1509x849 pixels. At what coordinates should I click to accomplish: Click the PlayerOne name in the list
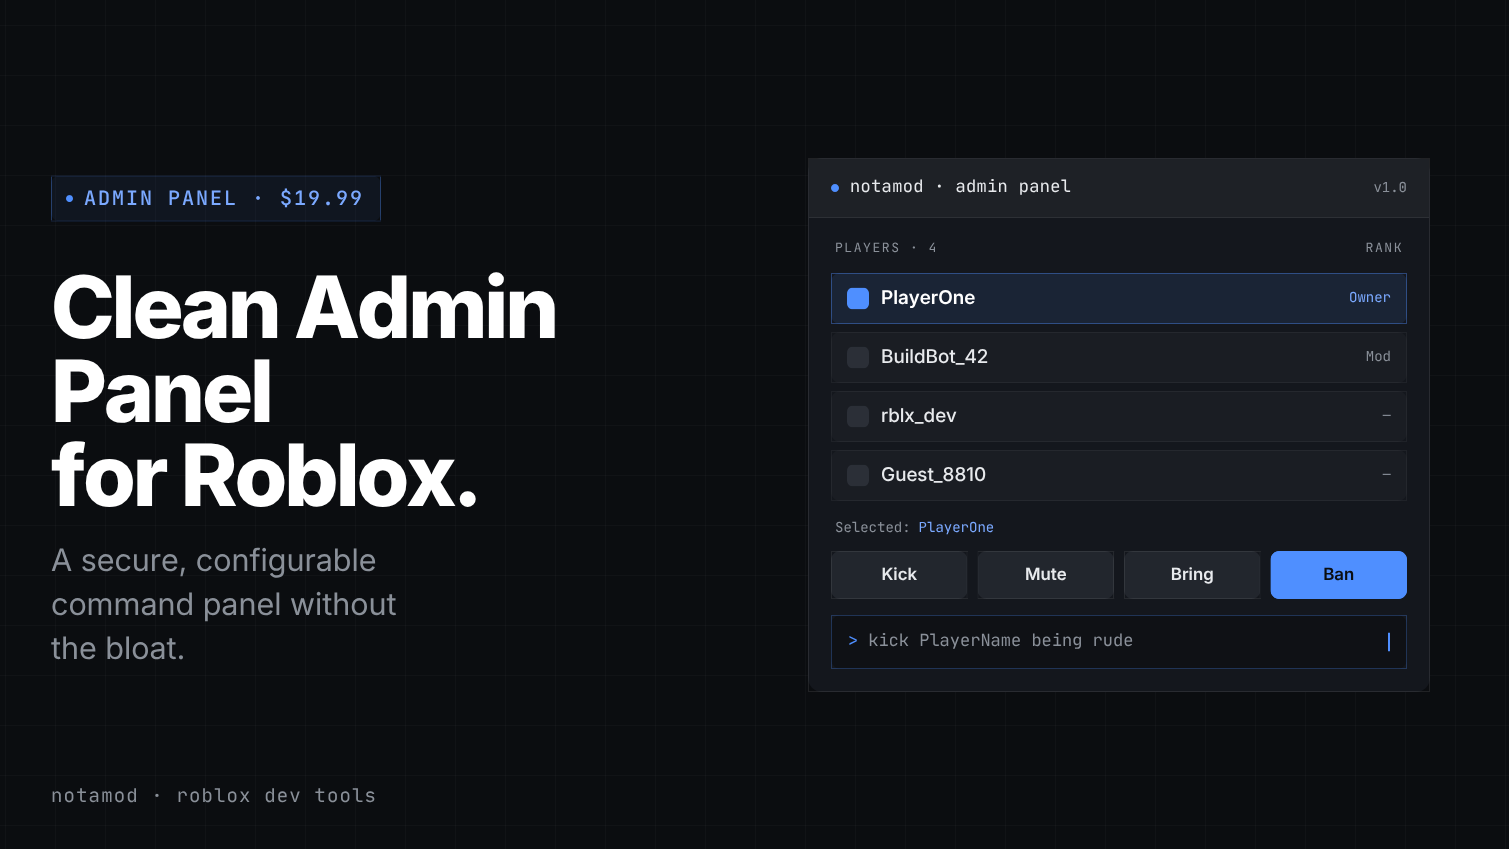(x=928, y=298)
